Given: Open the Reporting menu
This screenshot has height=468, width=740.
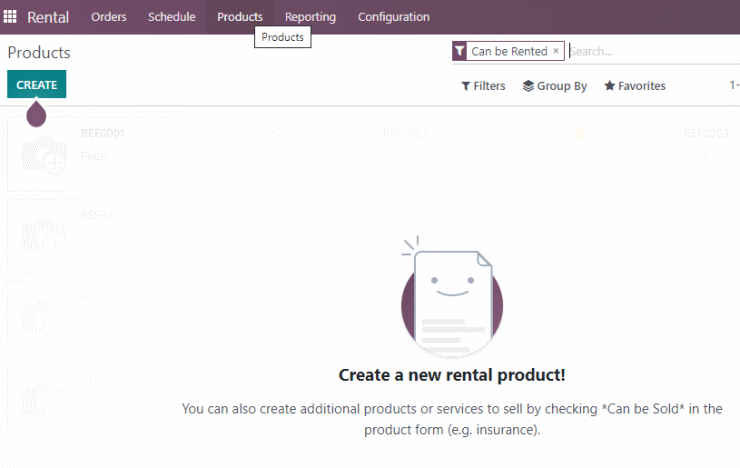Looking at the screenshot, I should [310, 17].
